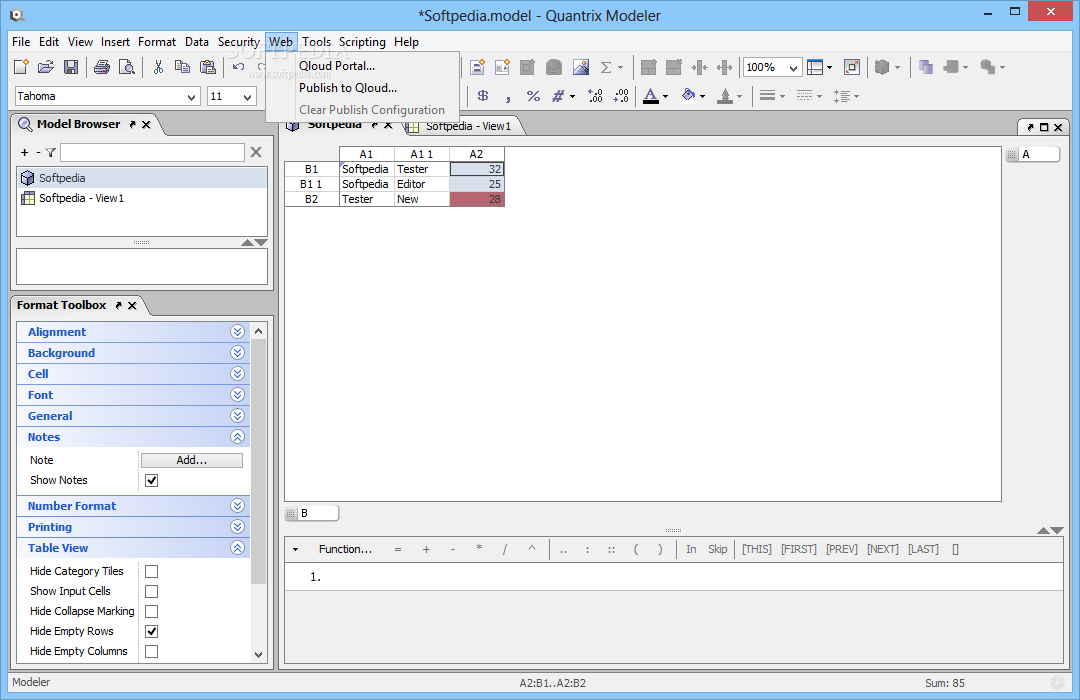Click the Add... note button

191,460
